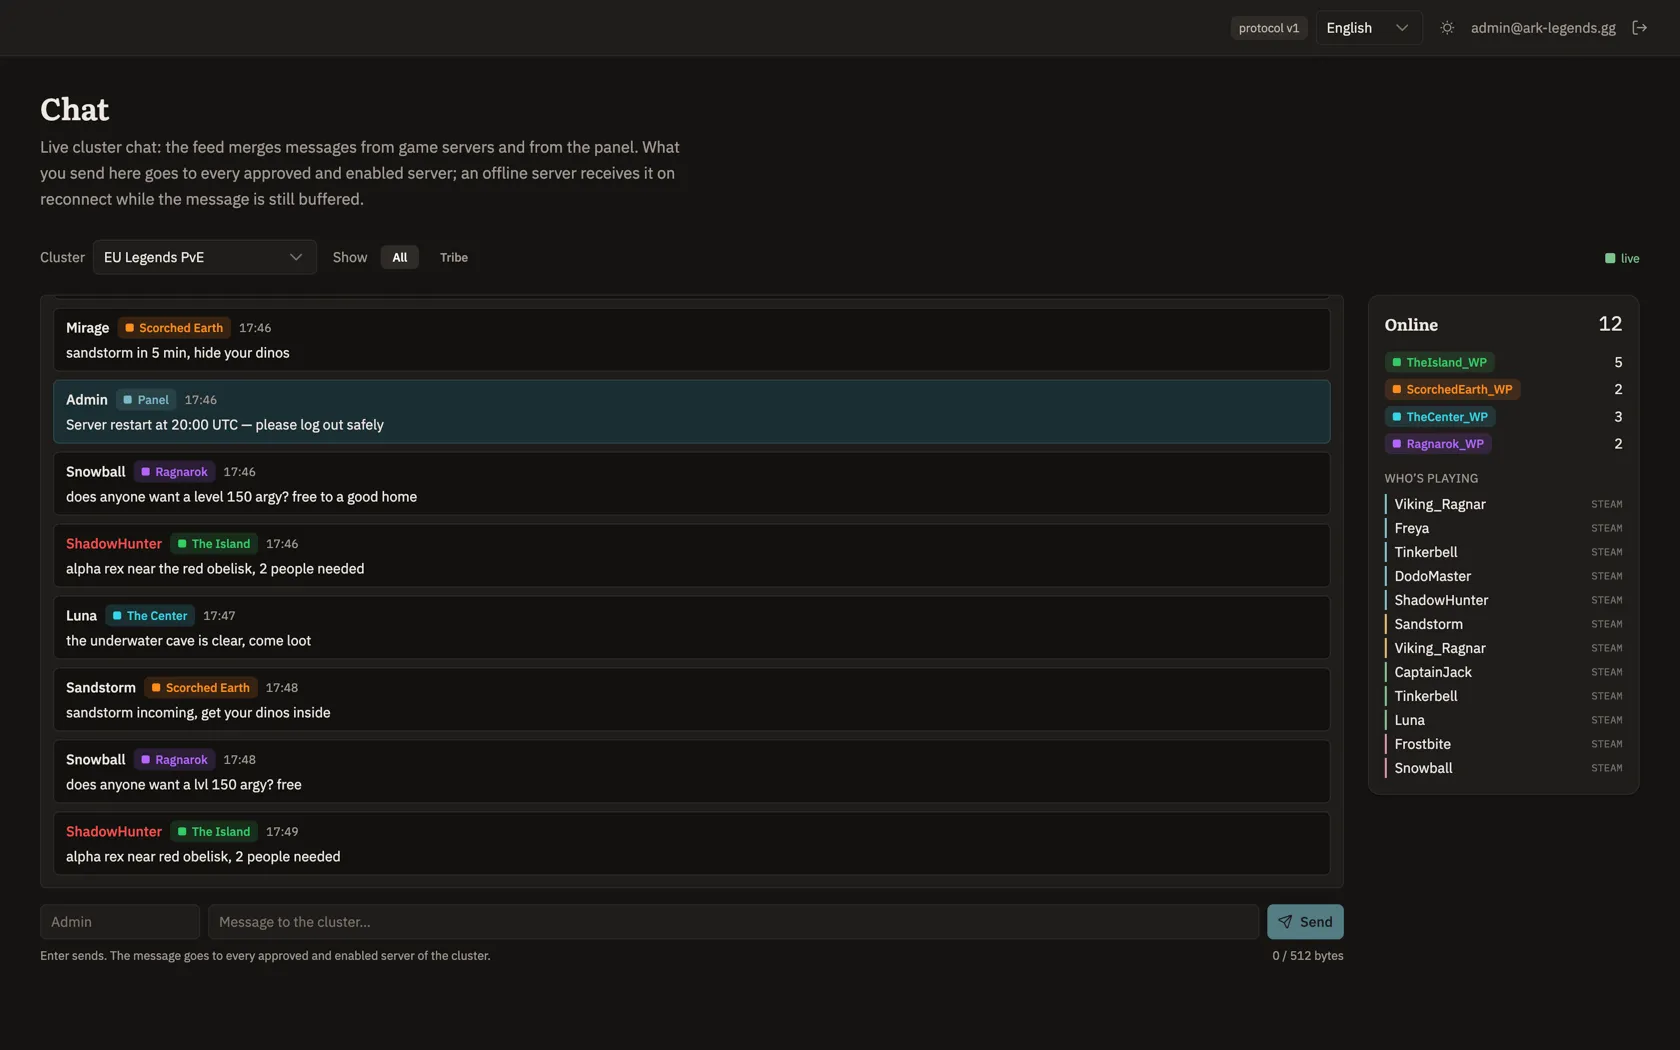
Task: Click the Ragnarok_WP server tag
Action: click(x=1438, y=444)
